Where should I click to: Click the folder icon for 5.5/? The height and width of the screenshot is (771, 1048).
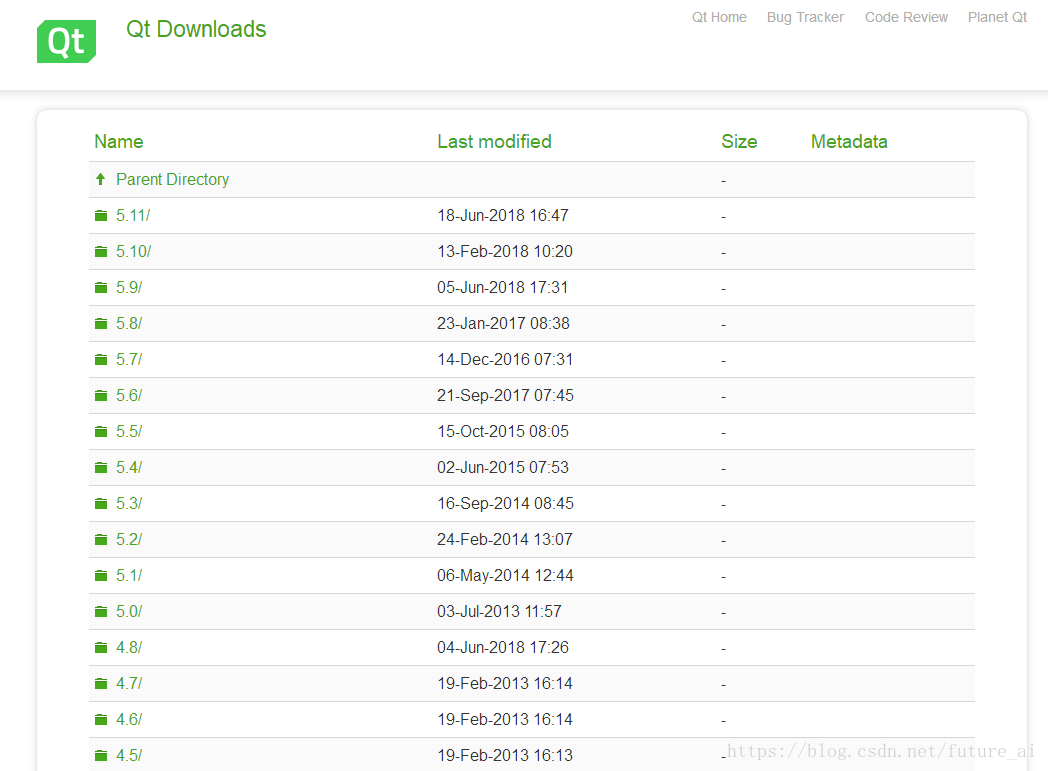tap(101, 432)
